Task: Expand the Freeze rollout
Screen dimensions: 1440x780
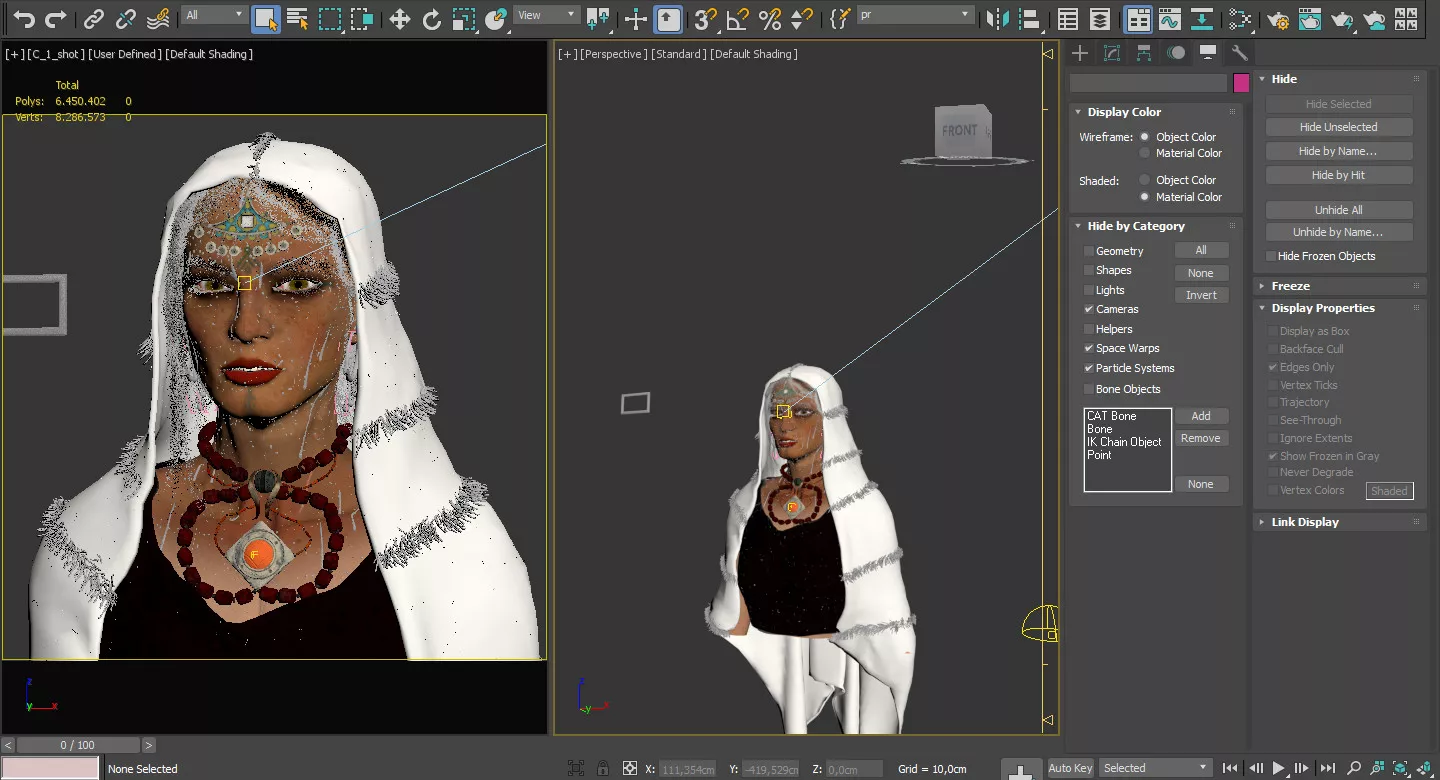Action: (1290, 286)
